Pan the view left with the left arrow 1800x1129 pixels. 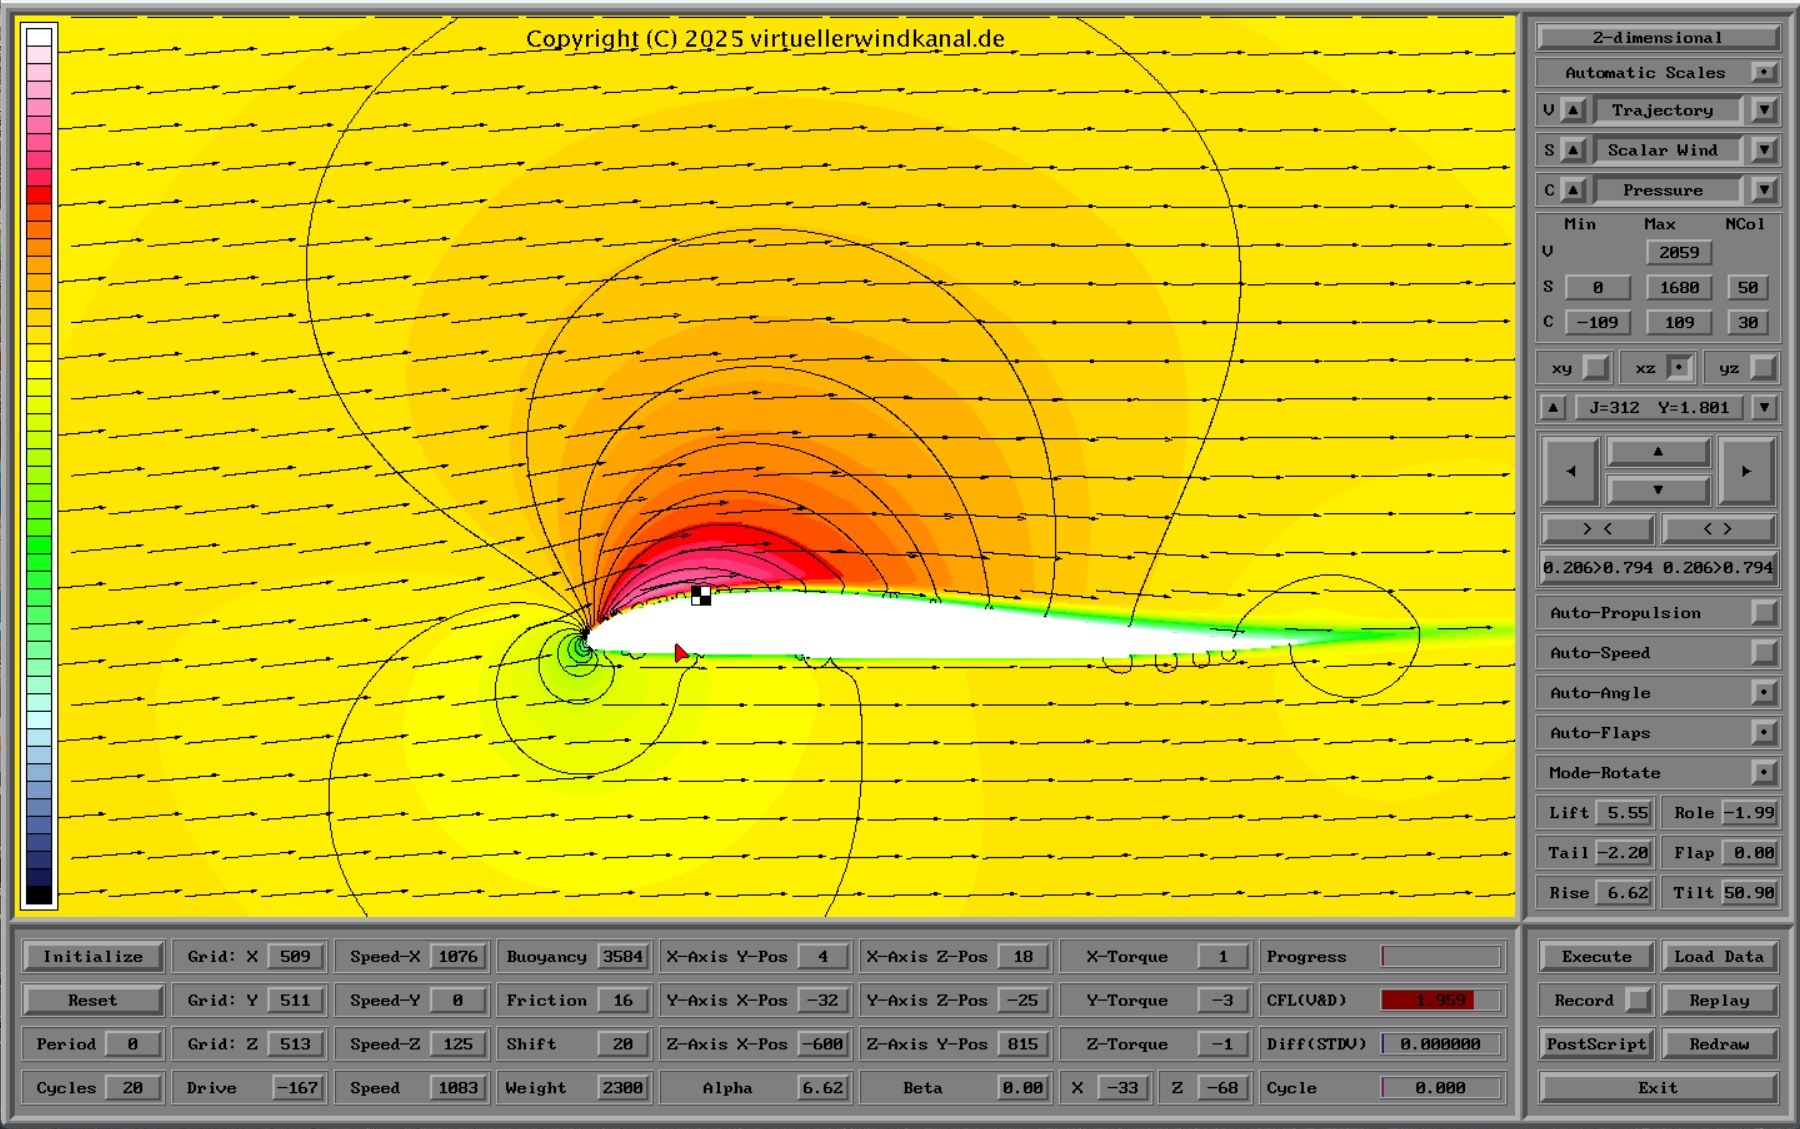(x=1570, y=471)
